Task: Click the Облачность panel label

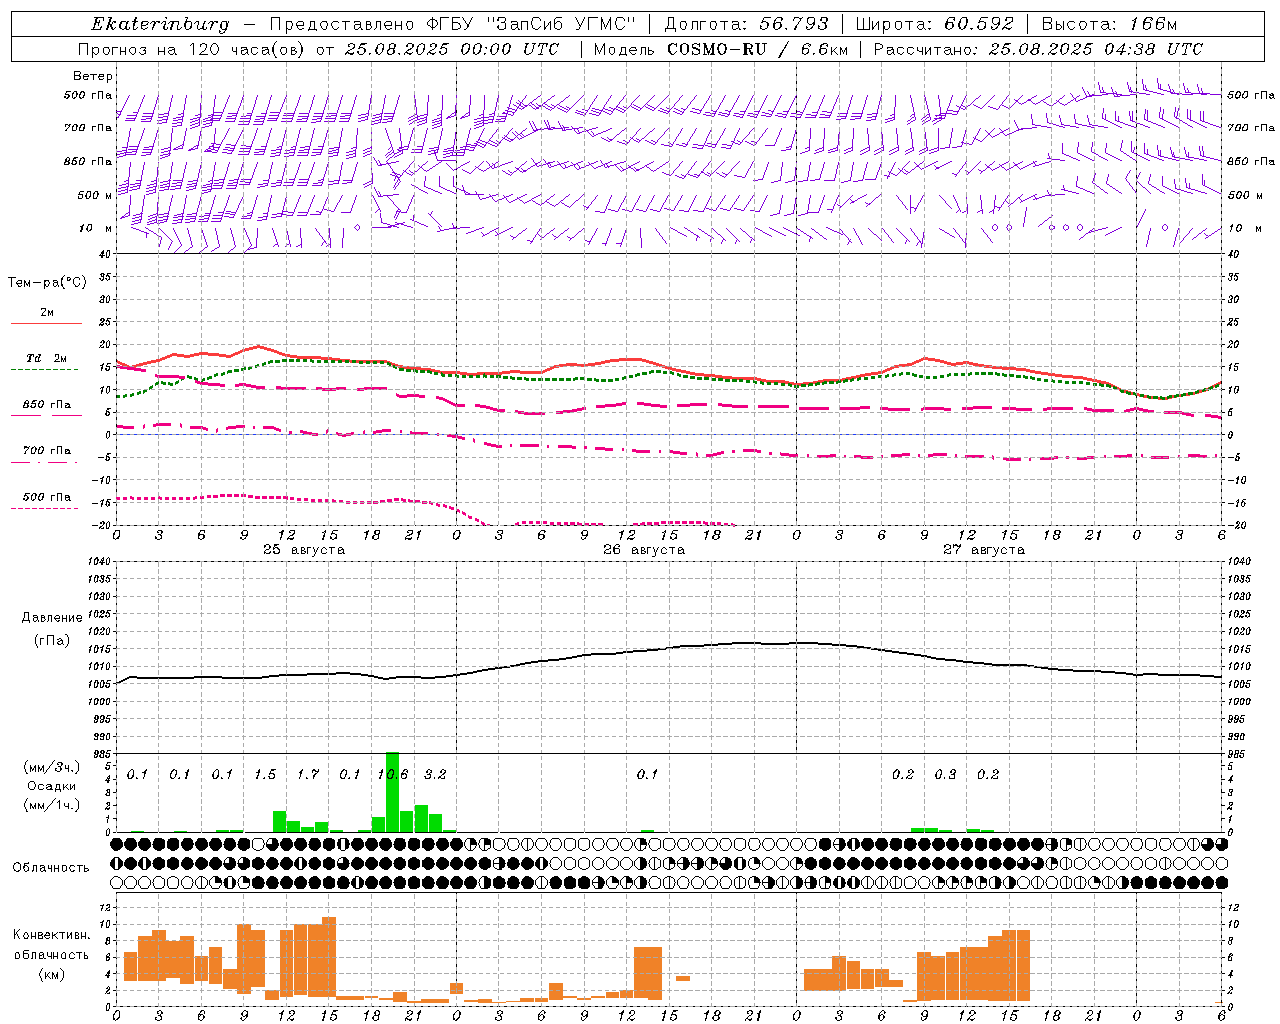Action: point(51,868)
